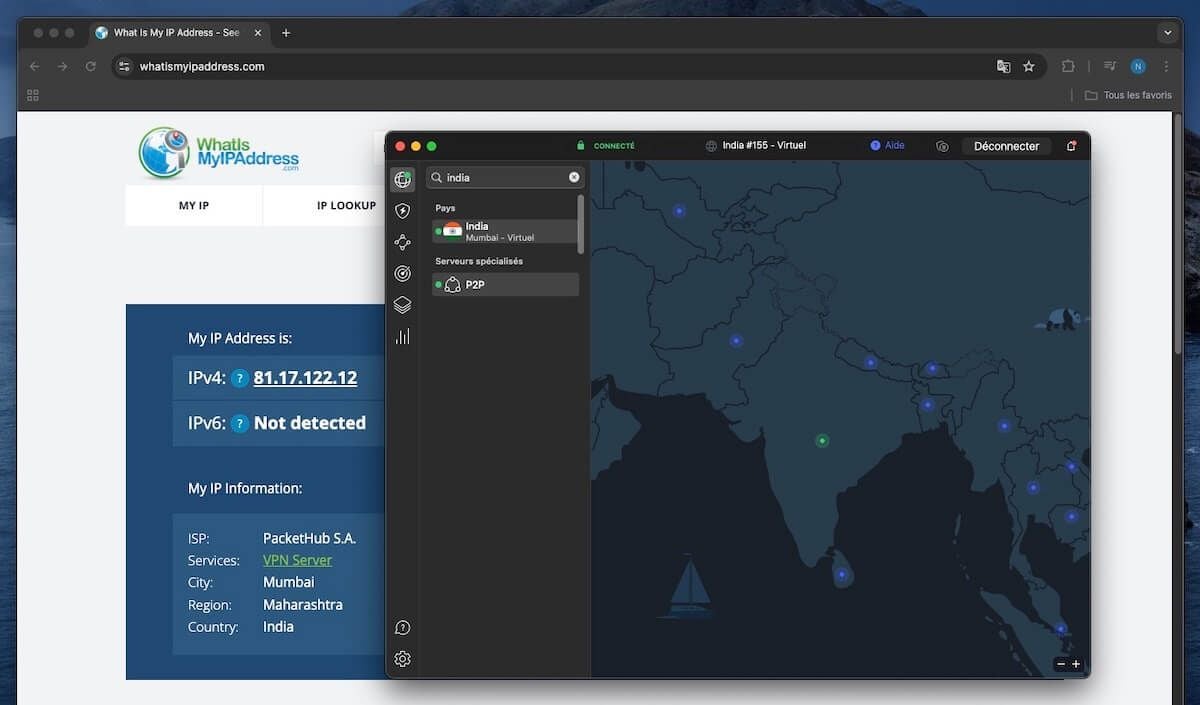Click the India #155 - Virtuel server label
The width and height of the screenshot is (1200, 705).
(x=764, y=146)
